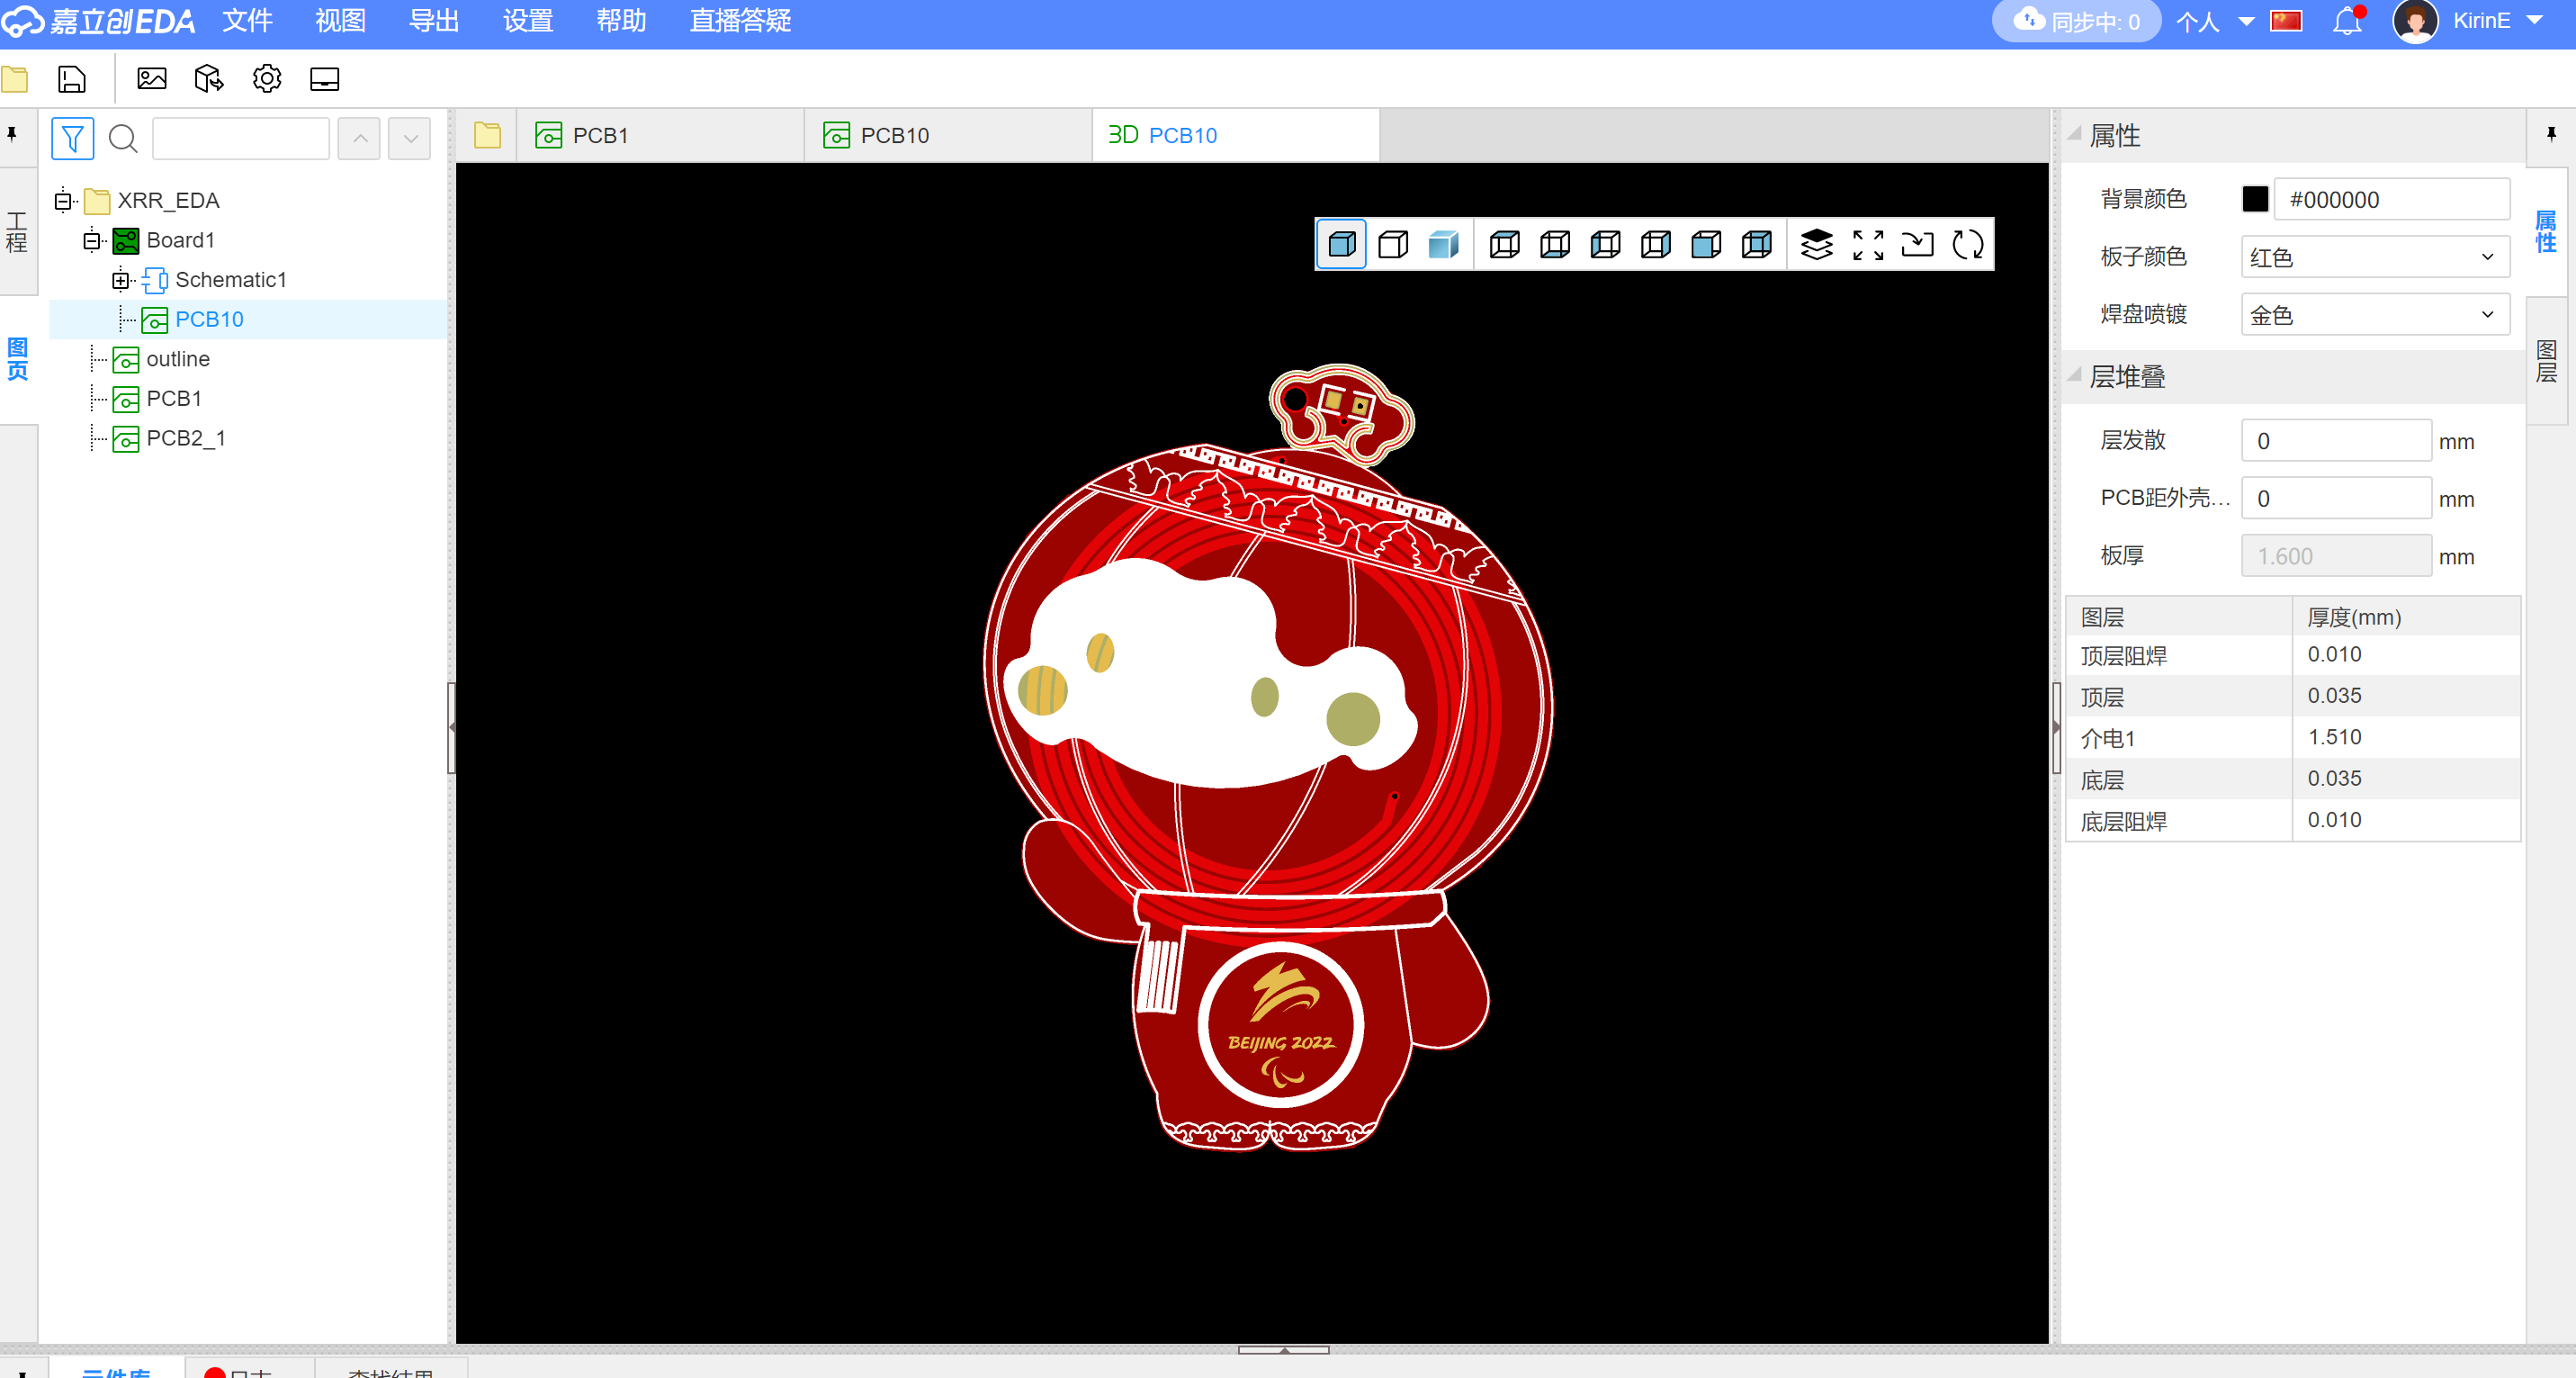
Task: Expand the Schematic1 tree node
Action: pyautogui.click(x=121, y=280)
